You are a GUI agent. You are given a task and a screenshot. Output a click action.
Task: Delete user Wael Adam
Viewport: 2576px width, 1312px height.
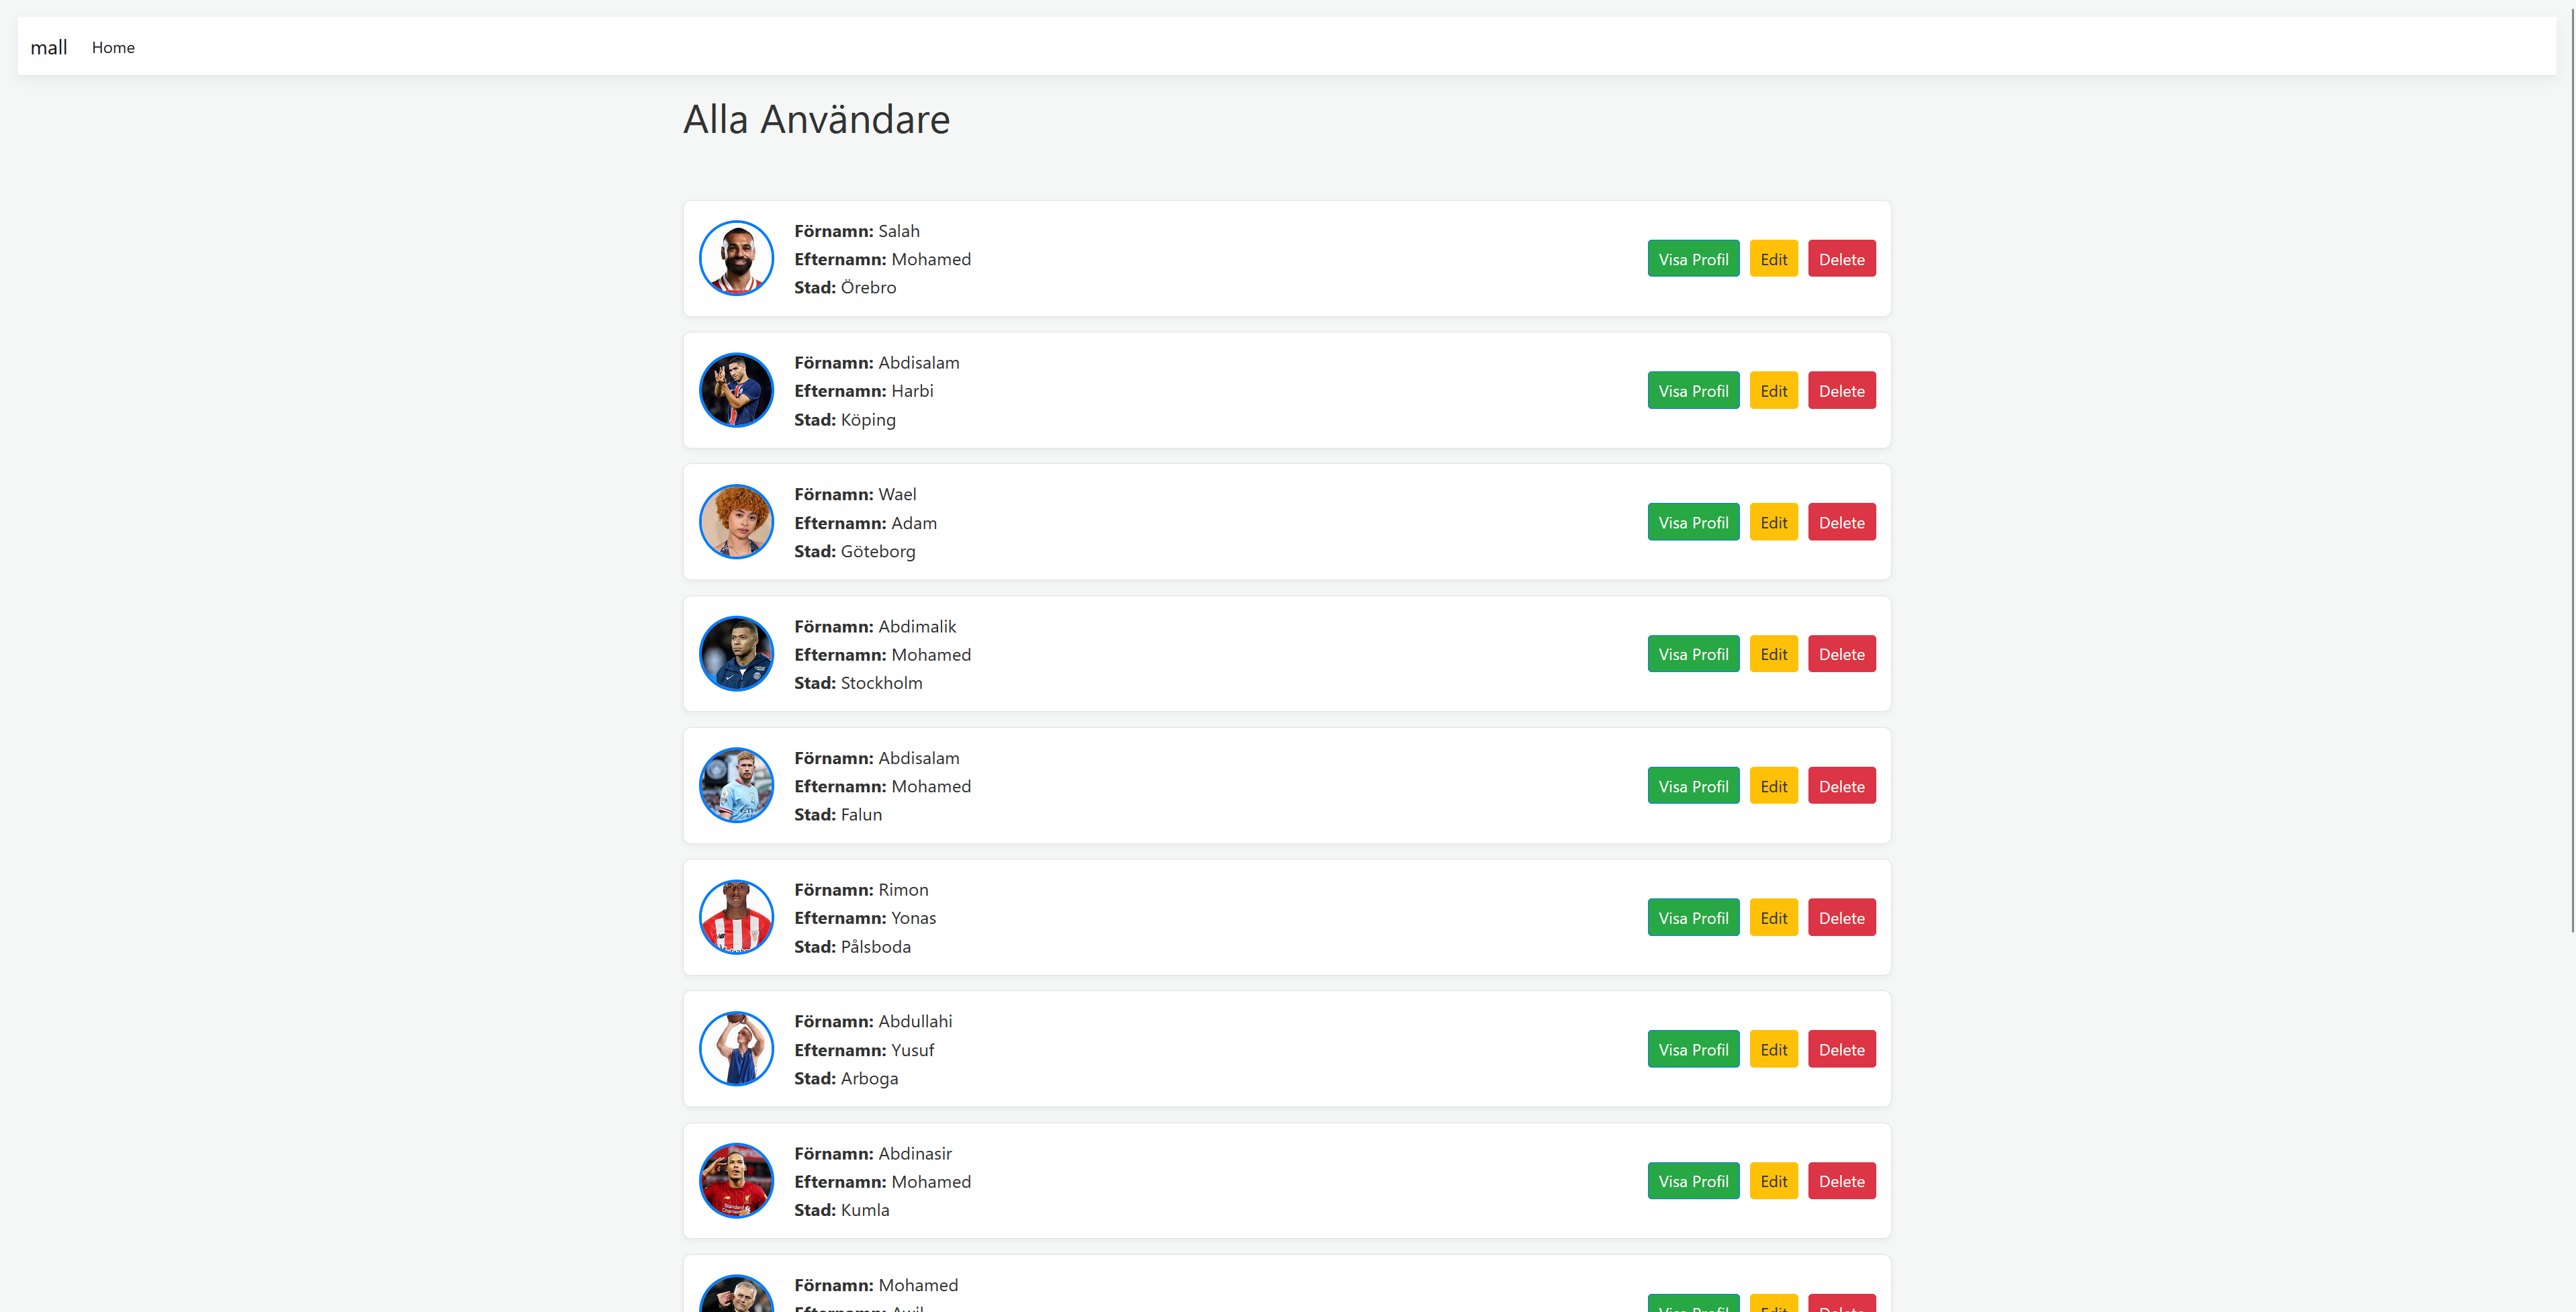(x=1841, y=523)
